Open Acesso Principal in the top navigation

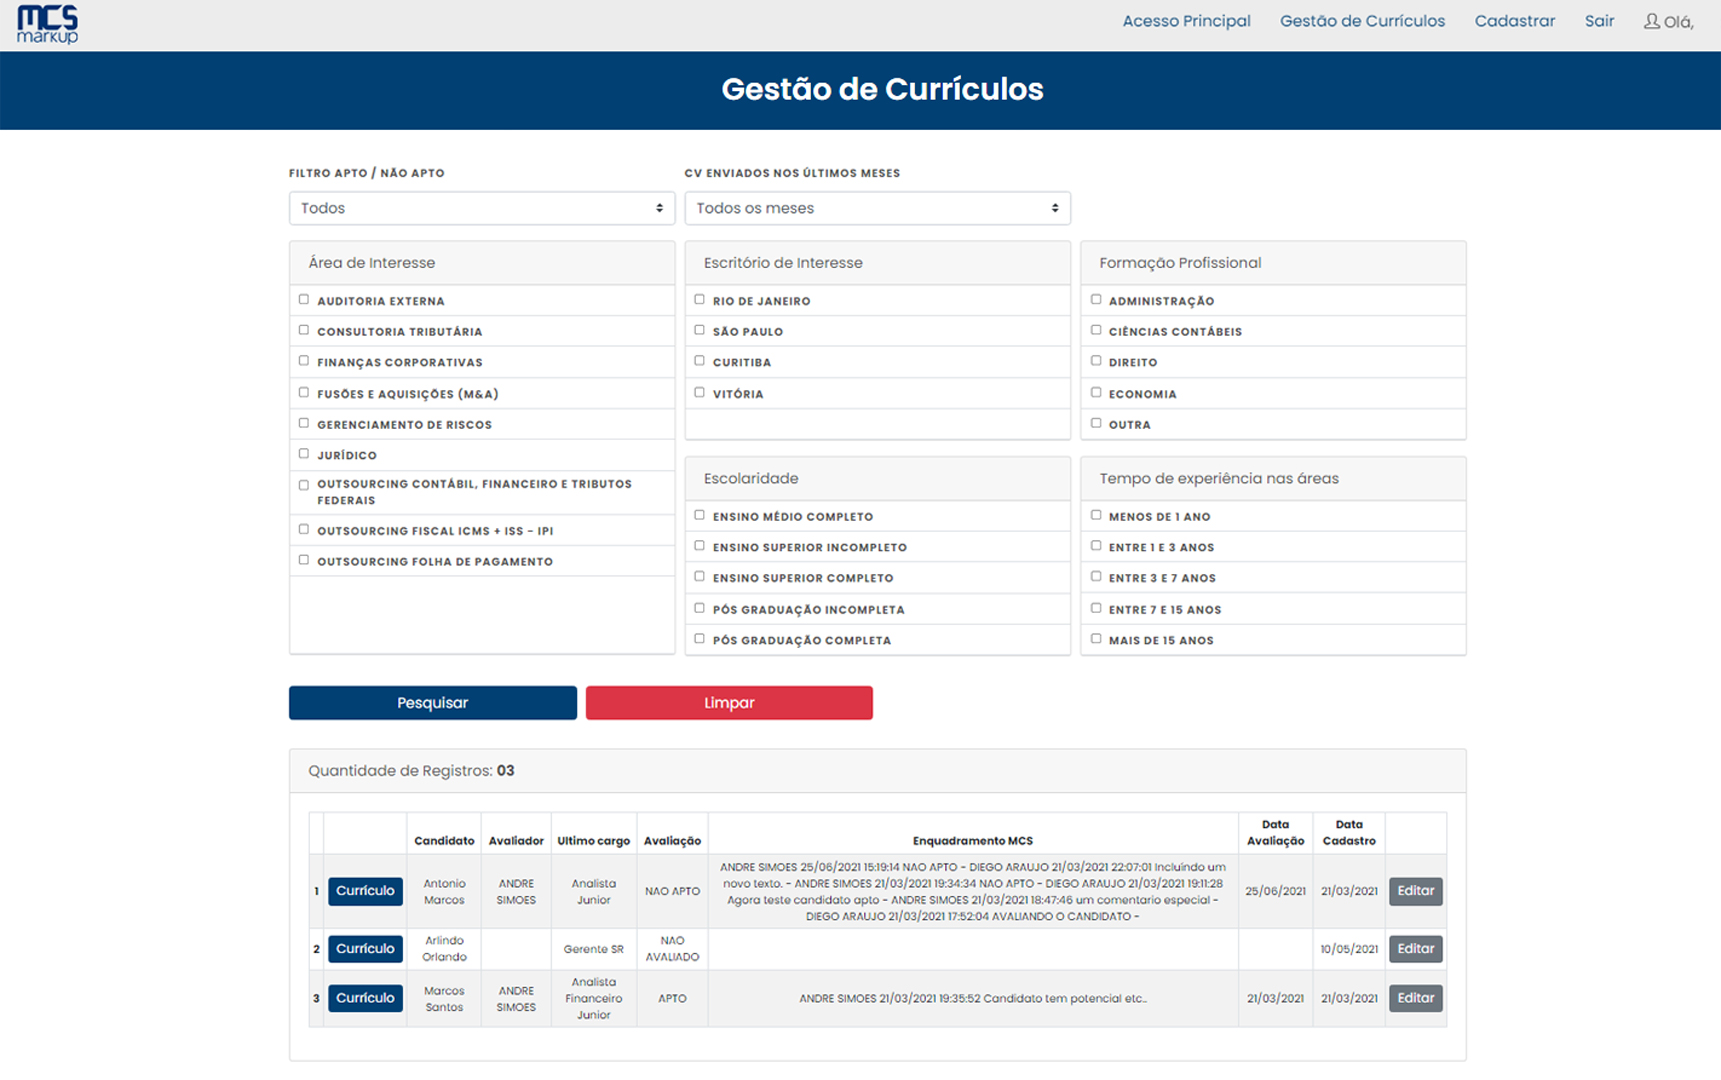(1186, 21)
